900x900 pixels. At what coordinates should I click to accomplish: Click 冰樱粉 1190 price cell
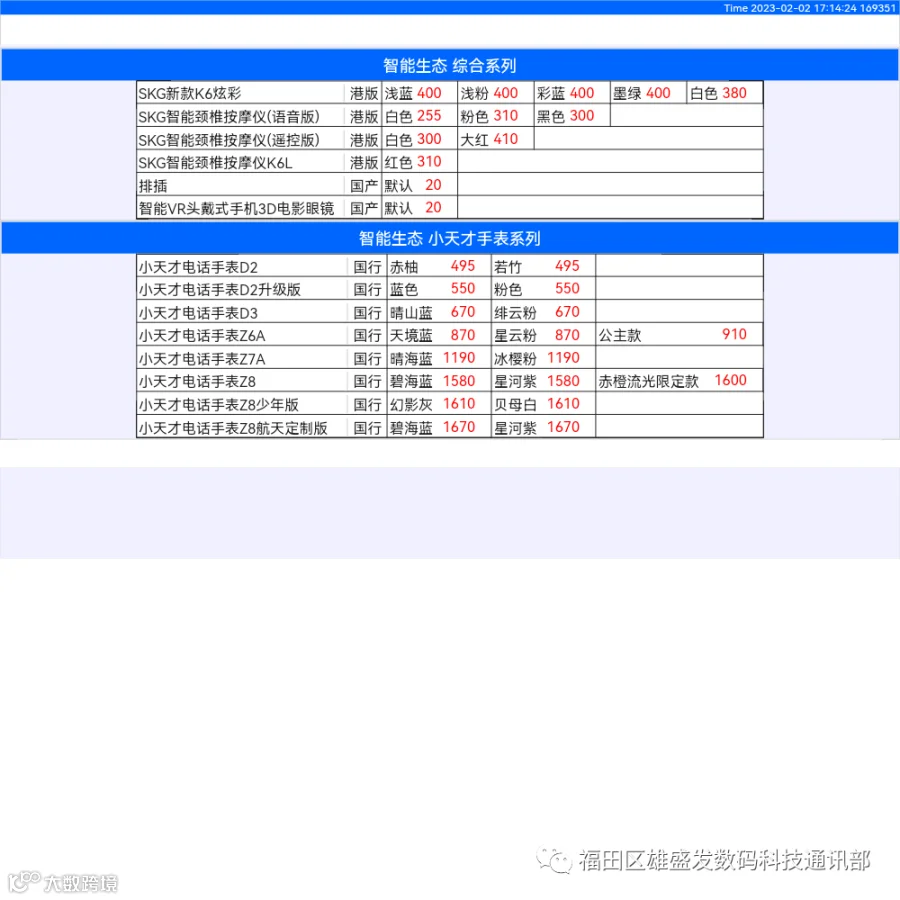point(544,358)
